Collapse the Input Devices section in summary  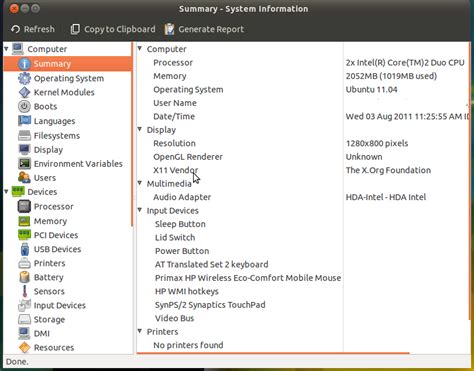point(140,210)
